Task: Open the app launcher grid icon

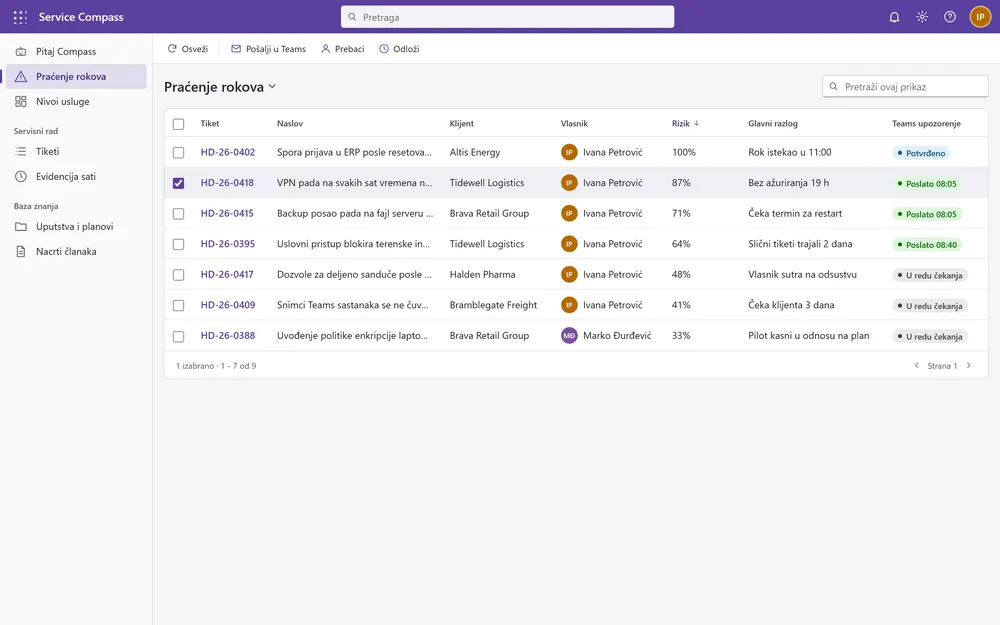Action: coord(20,17)
